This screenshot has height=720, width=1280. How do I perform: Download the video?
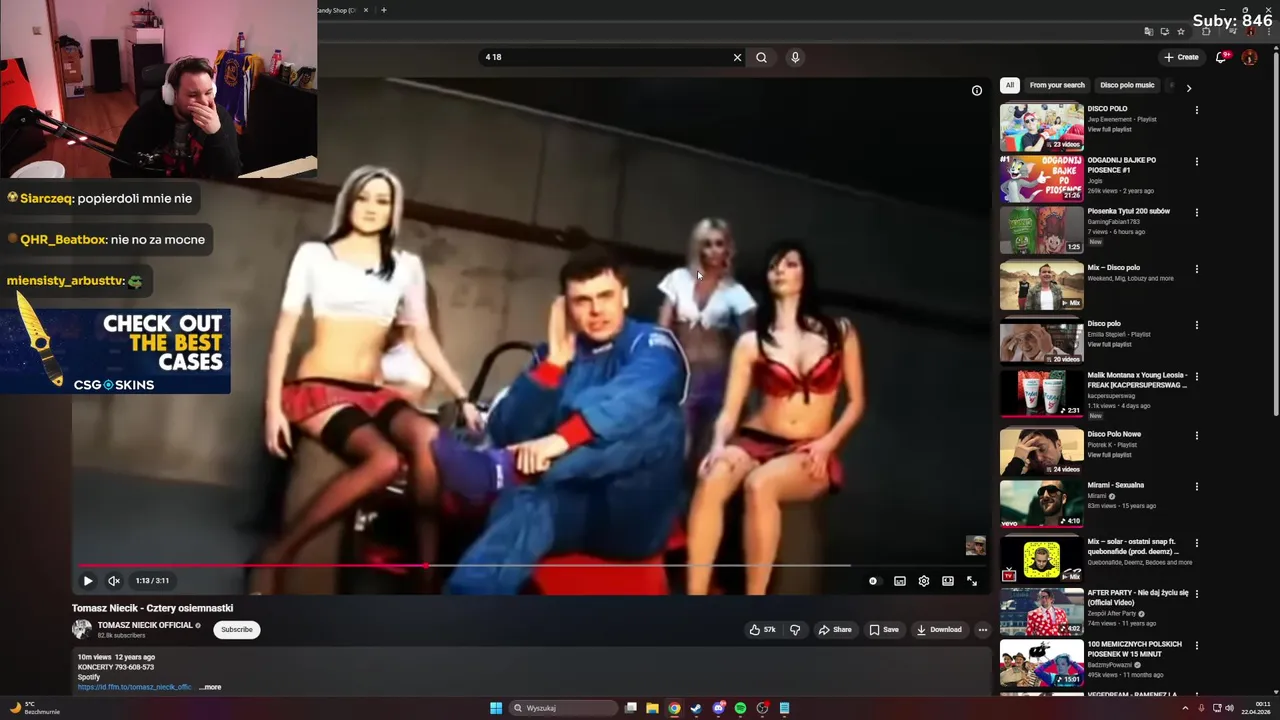click(x=939, y=629)
